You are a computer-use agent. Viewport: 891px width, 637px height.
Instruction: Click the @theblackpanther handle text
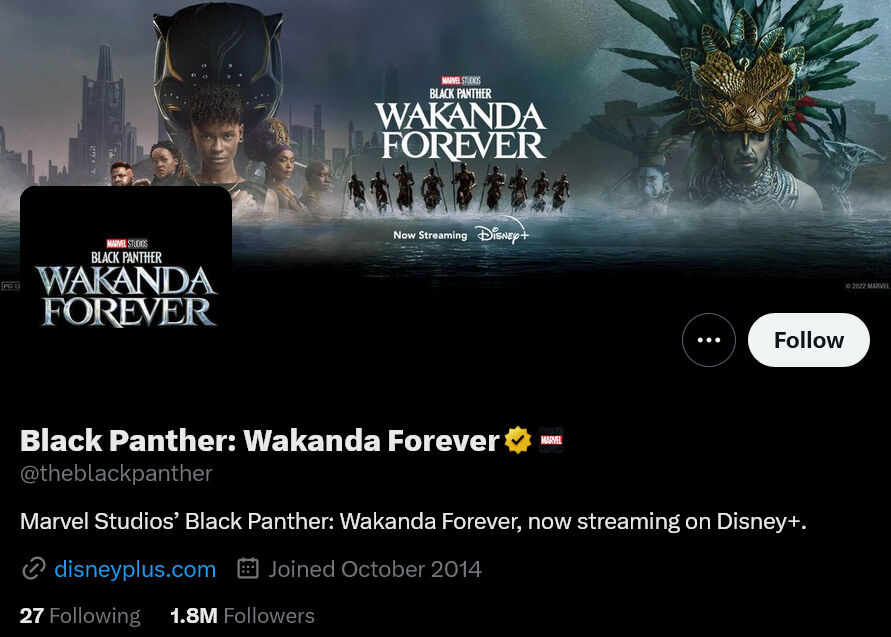[x=116, y=473]
